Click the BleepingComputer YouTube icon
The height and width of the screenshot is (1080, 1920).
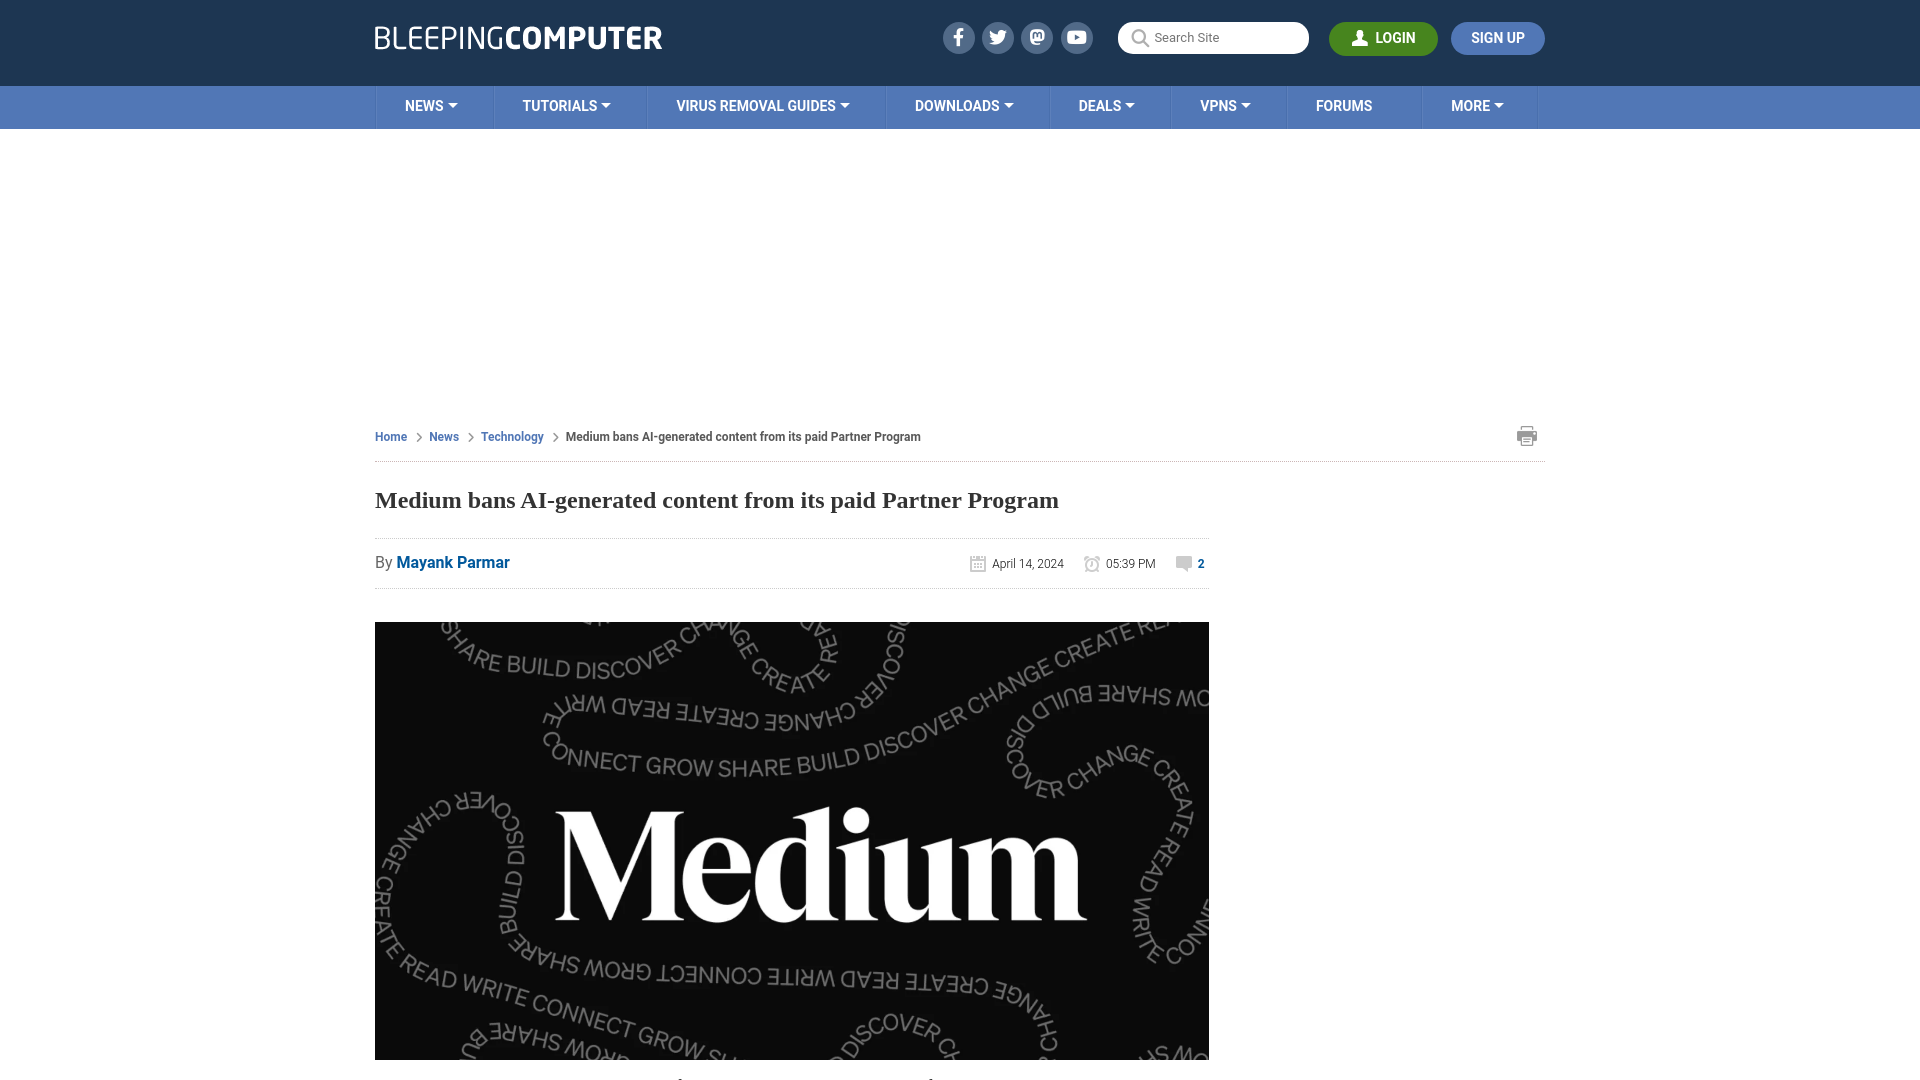point(1076,37)
